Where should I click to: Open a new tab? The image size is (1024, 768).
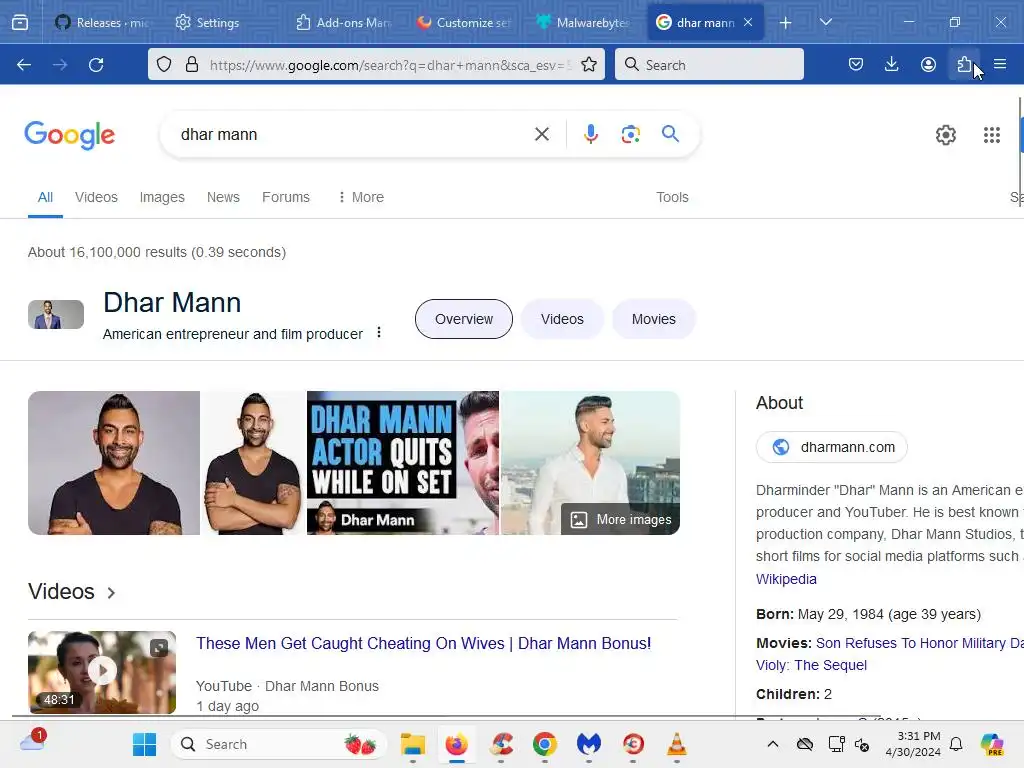(786, 23)
